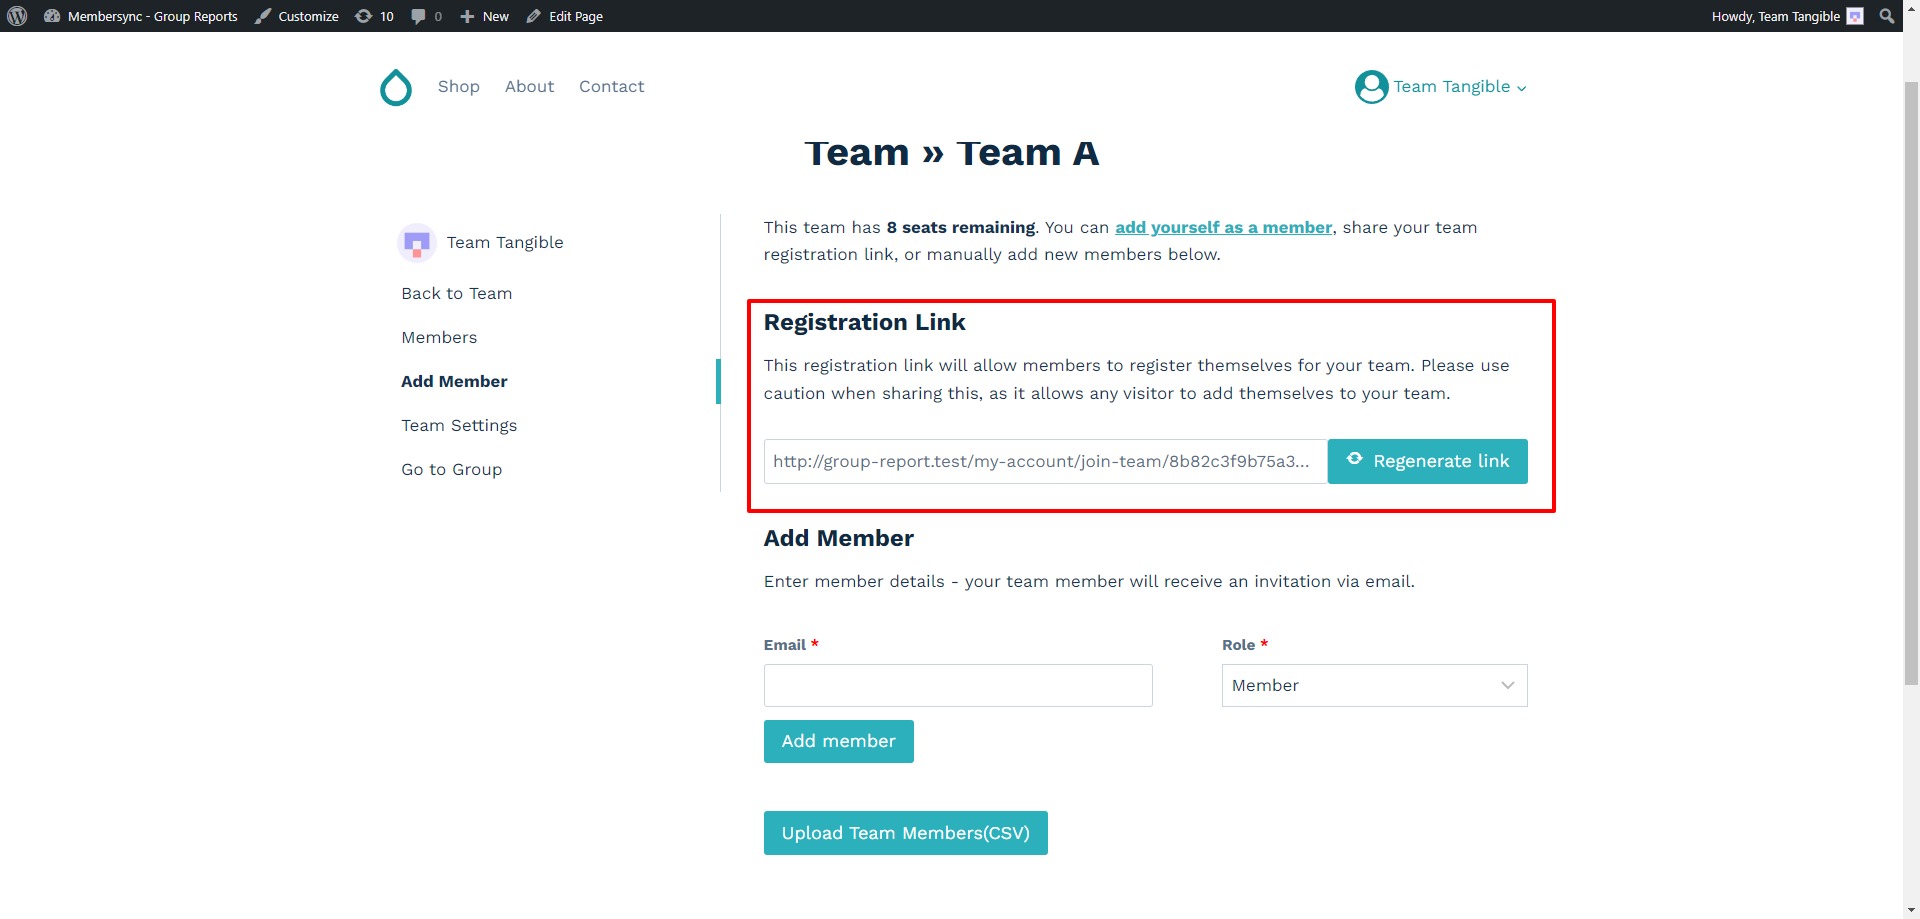Open the WordPress logo menu
The width and height of the screenshot is (1920, 919).
coord(17,16)
